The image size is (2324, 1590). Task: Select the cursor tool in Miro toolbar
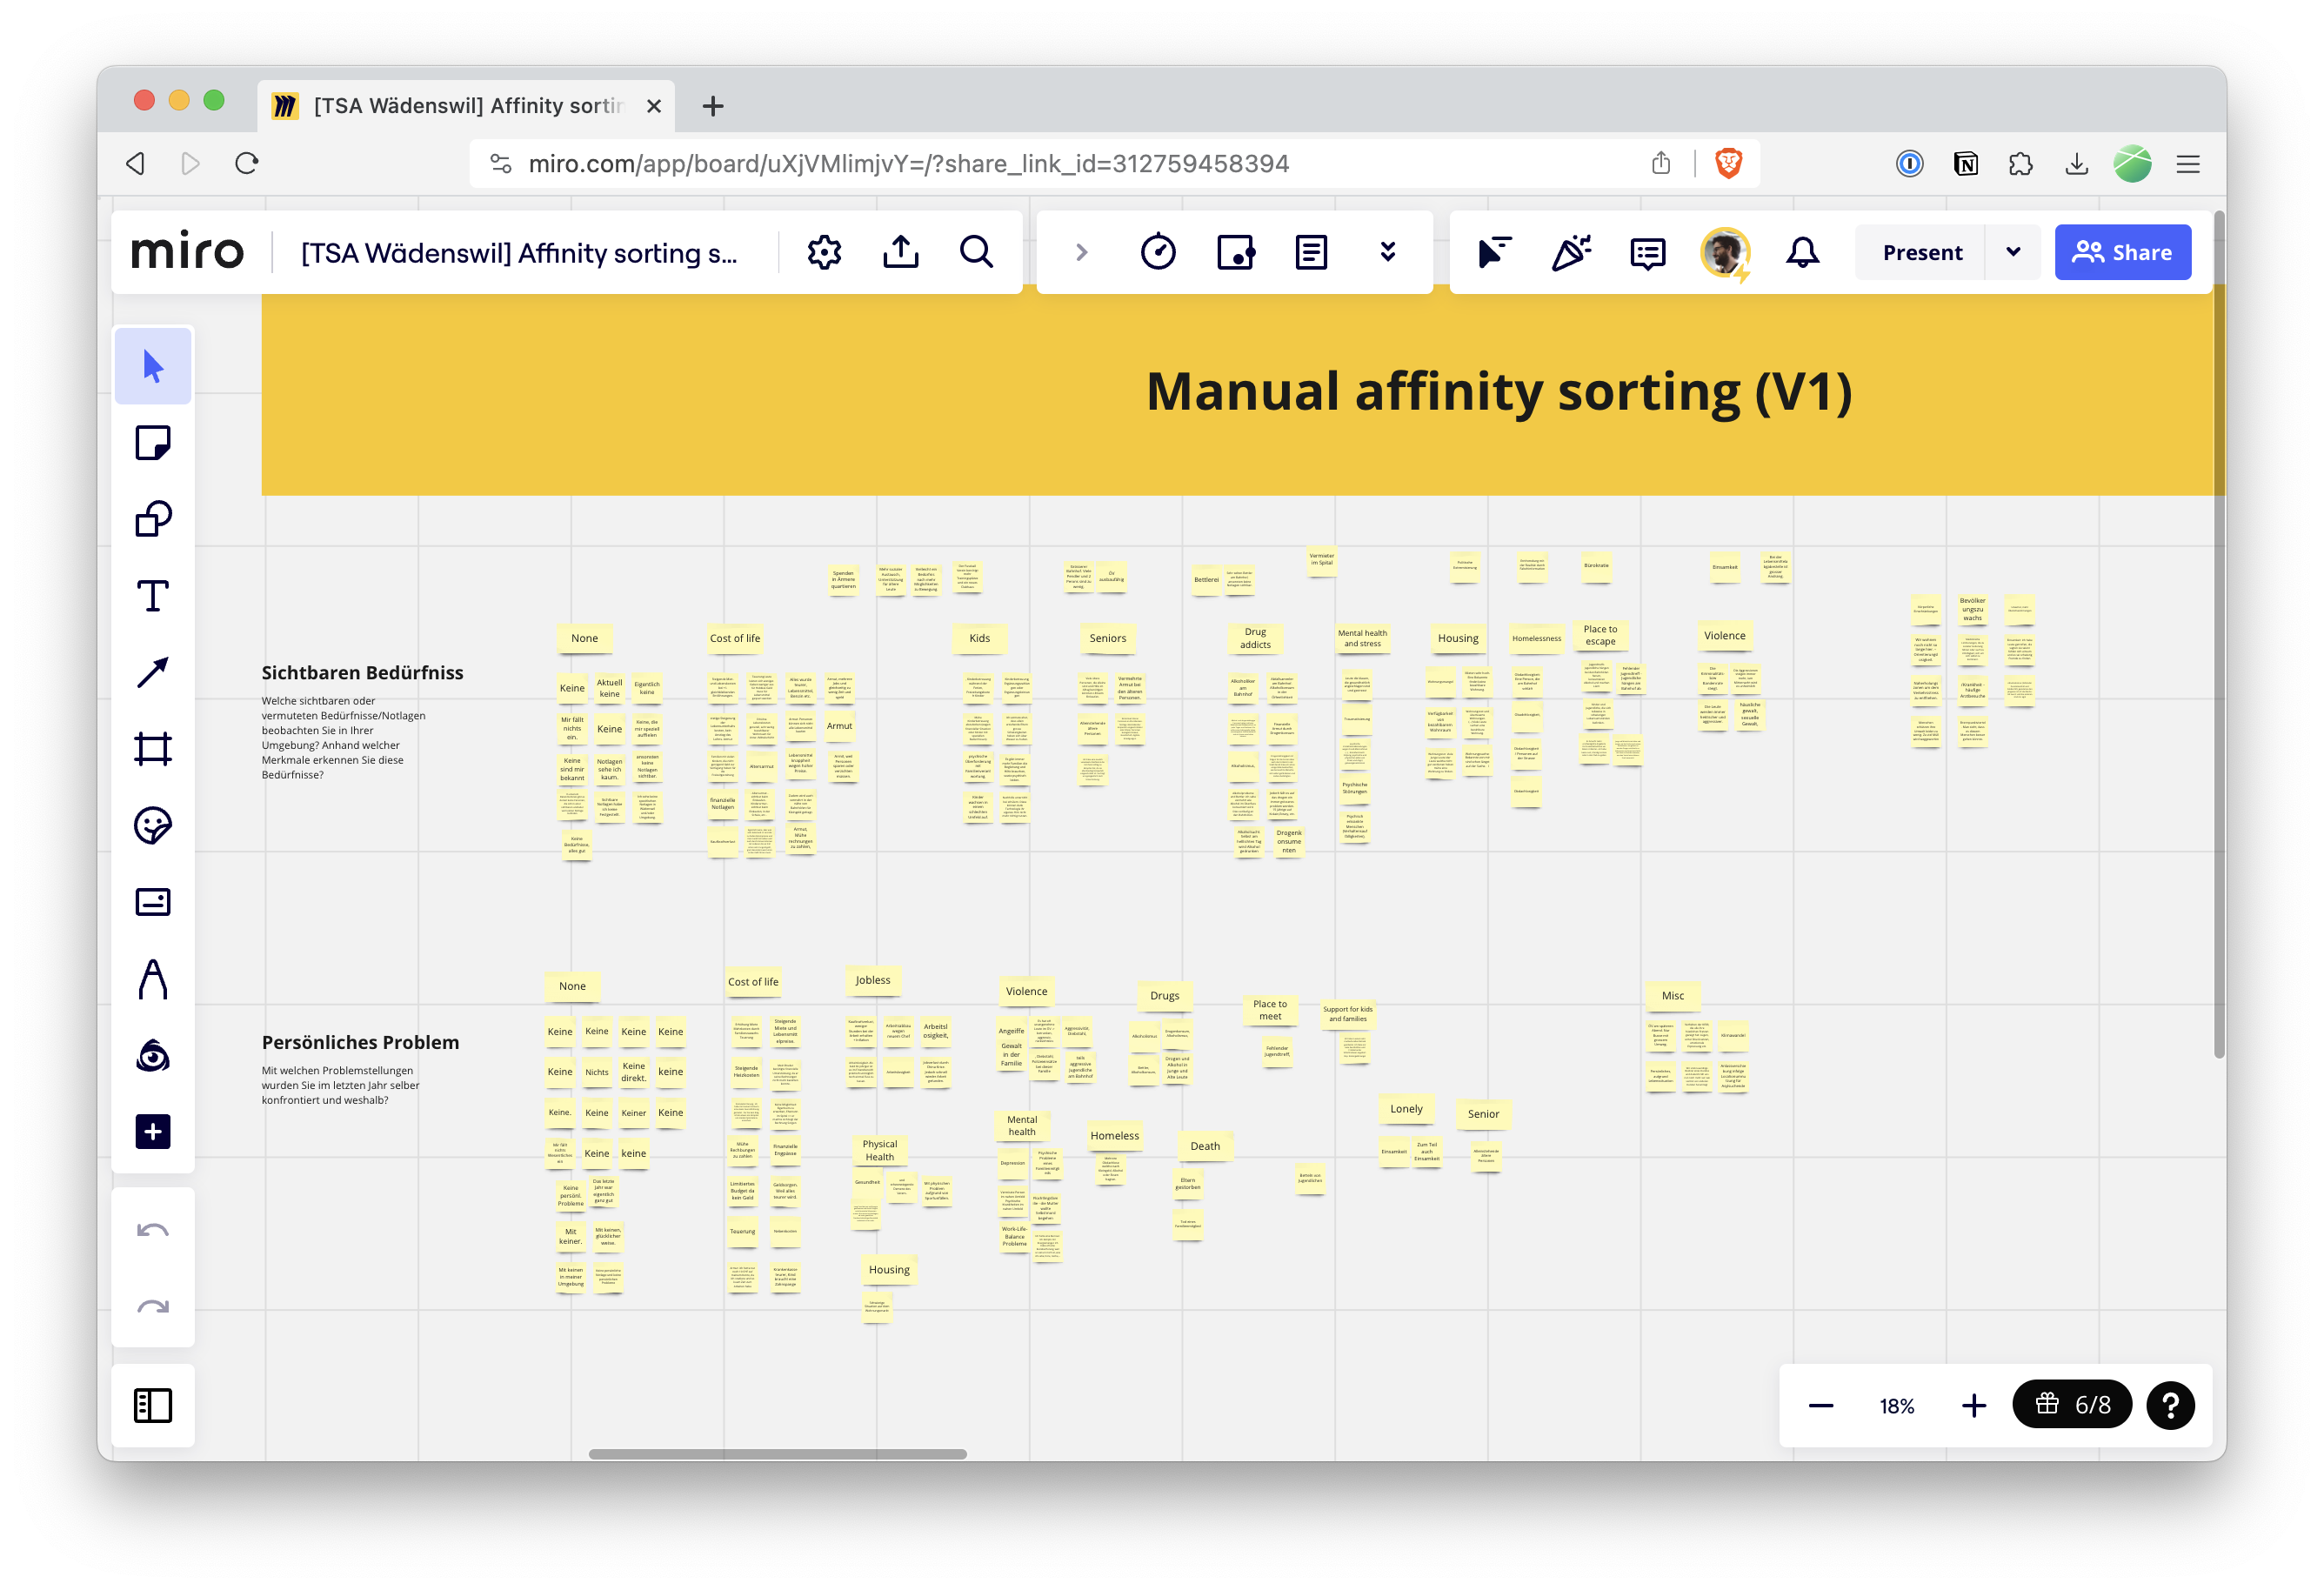point(153,366)
